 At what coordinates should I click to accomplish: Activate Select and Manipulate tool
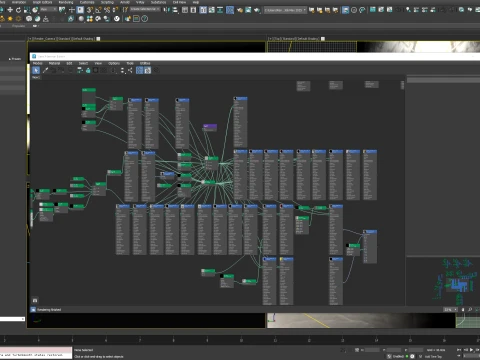(x=71, y=10)
